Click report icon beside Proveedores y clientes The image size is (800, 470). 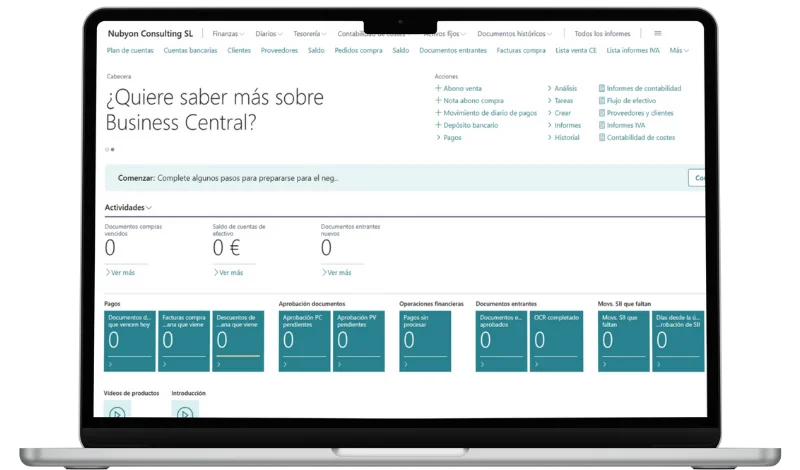(602, 113)
